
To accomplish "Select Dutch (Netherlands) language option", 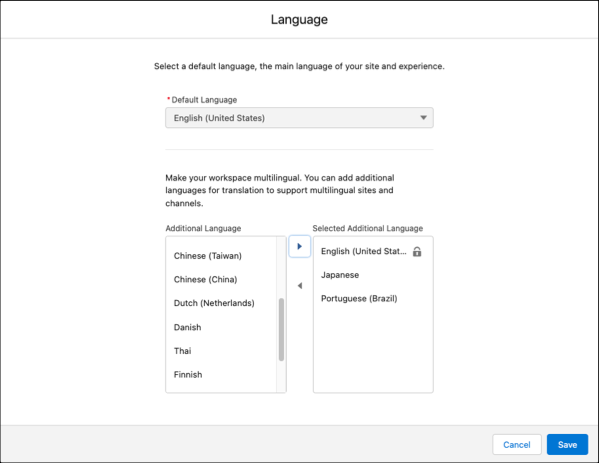I will (214, 303).
